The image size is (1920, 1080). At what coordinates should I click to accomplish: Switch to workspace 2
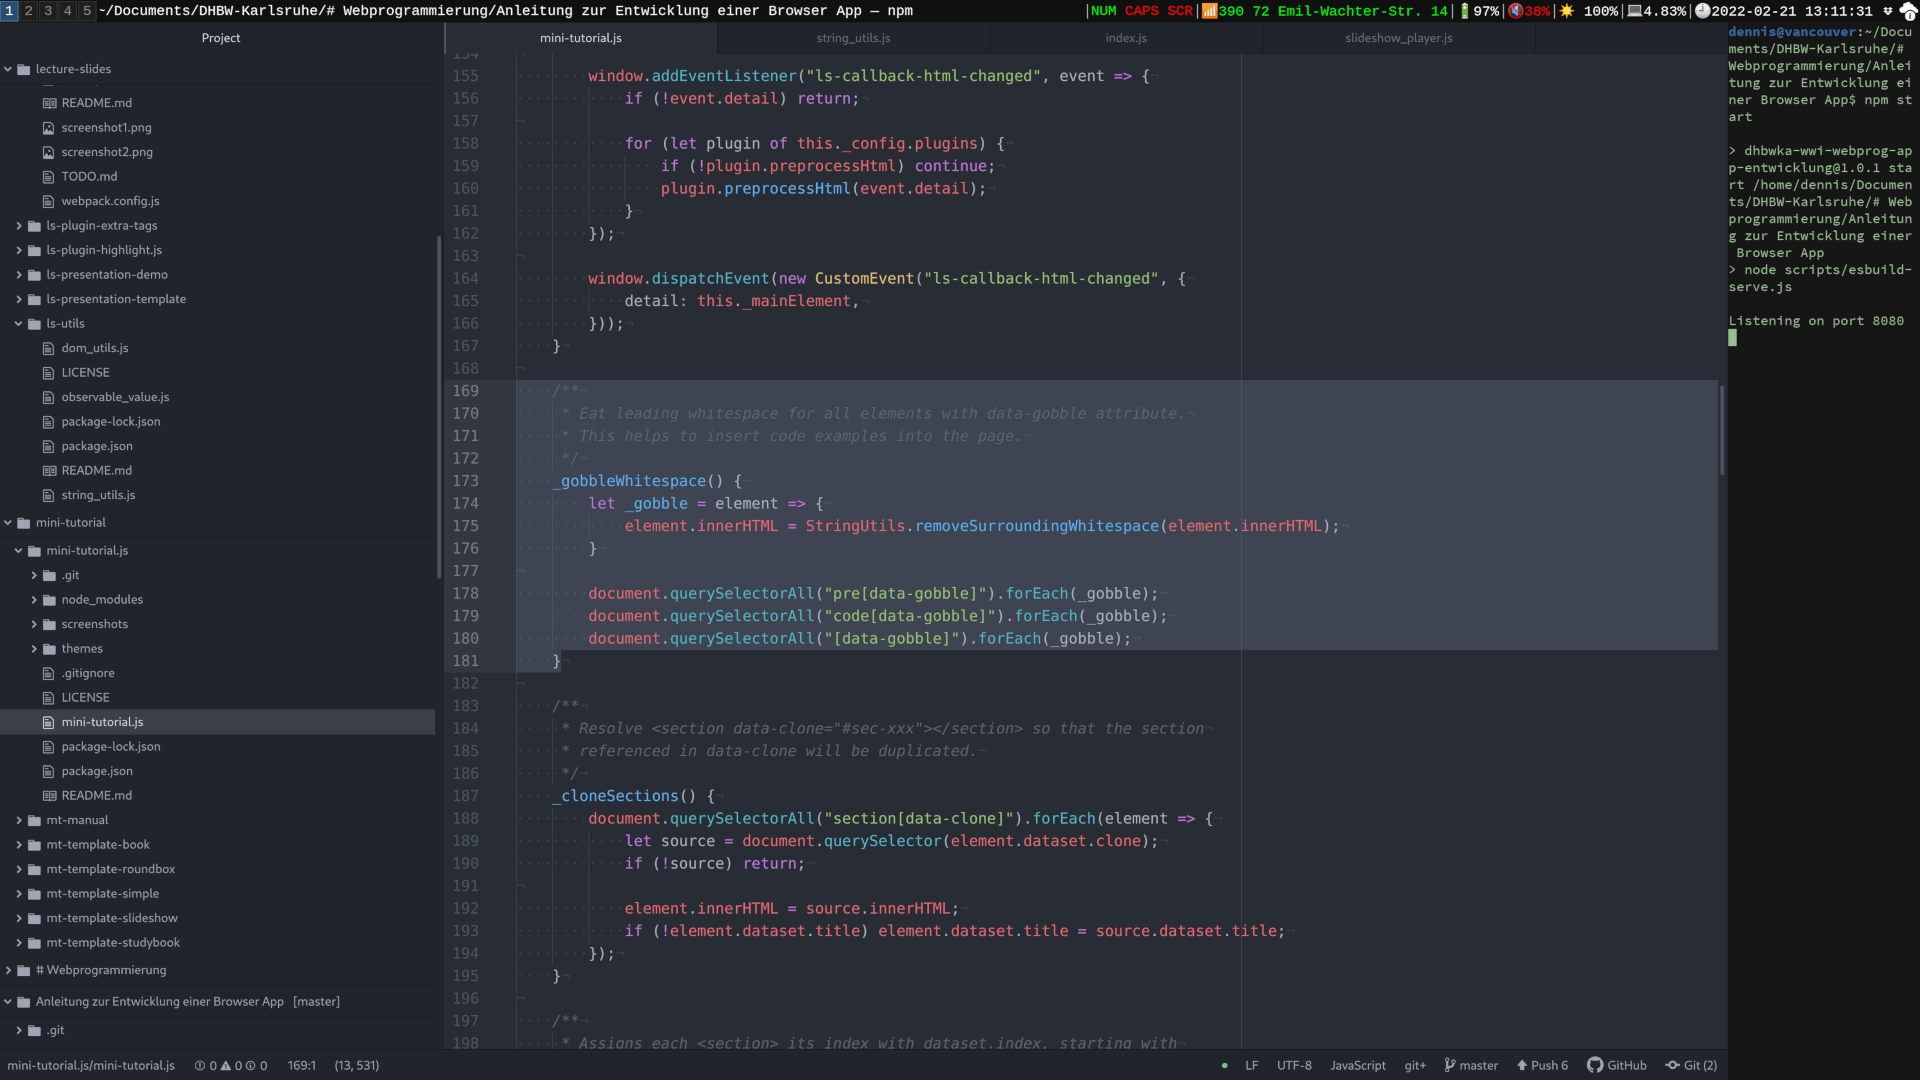tap(29, 11)
